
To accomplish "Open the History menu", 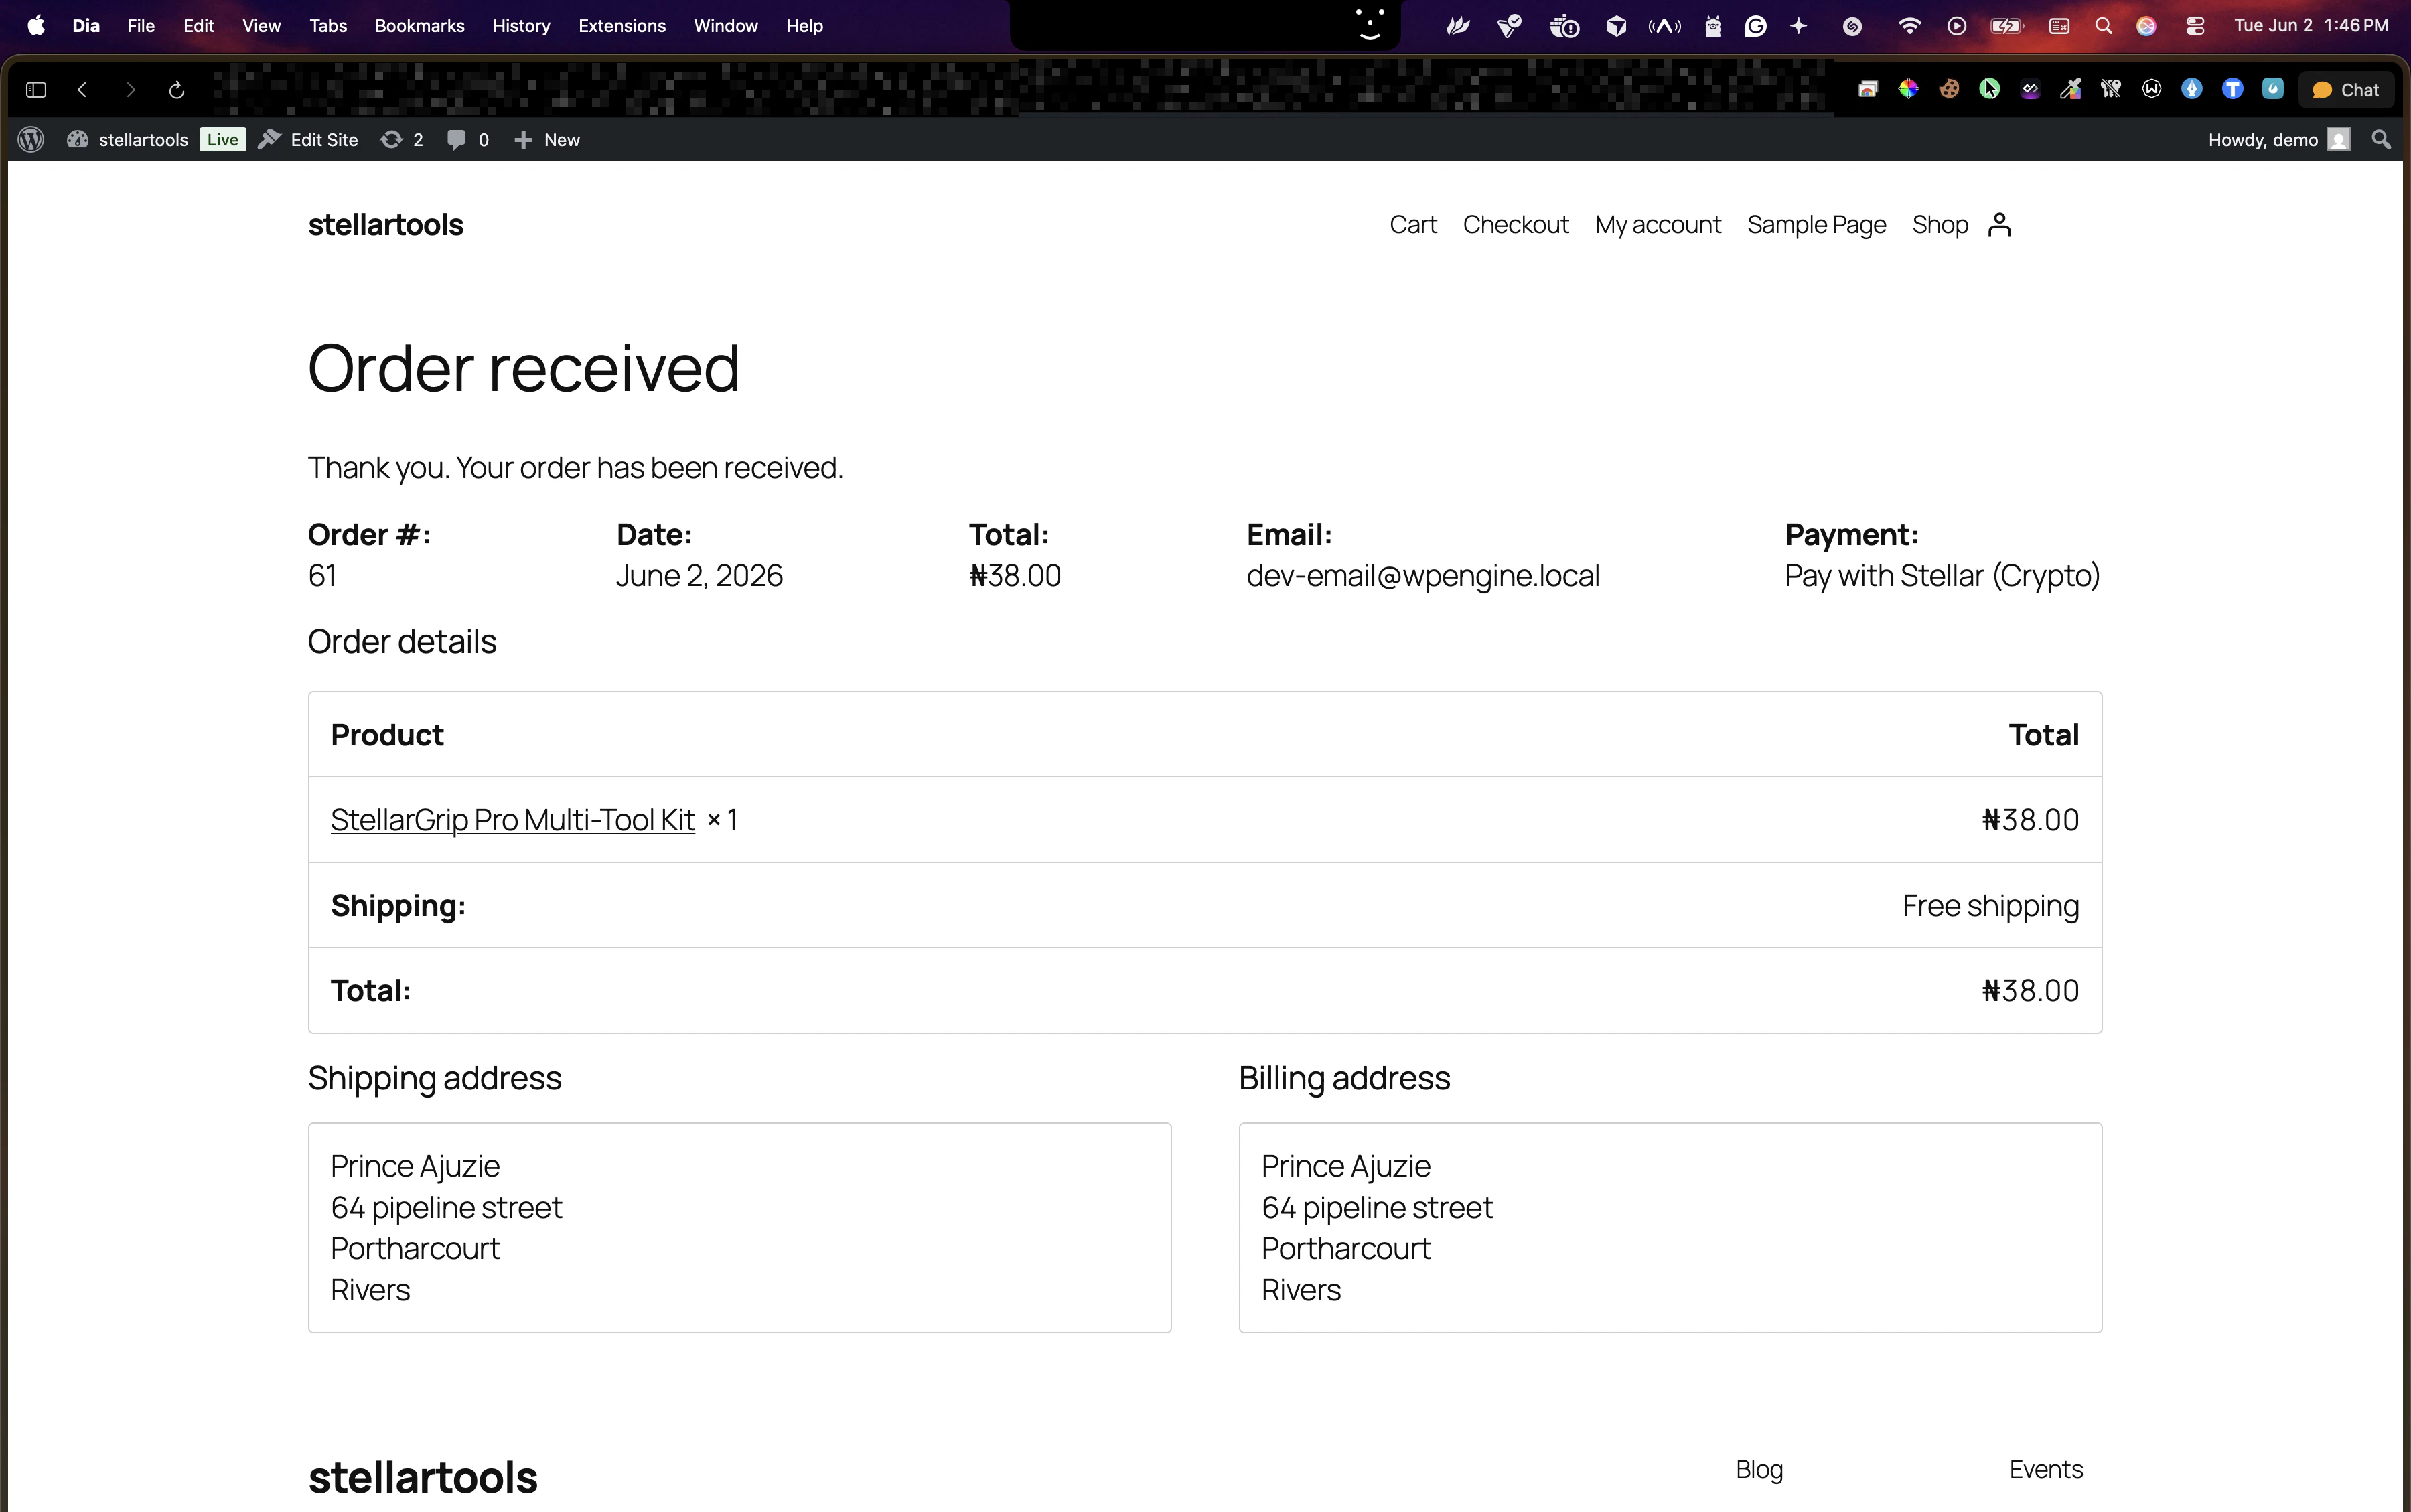I will pos(521,26).
